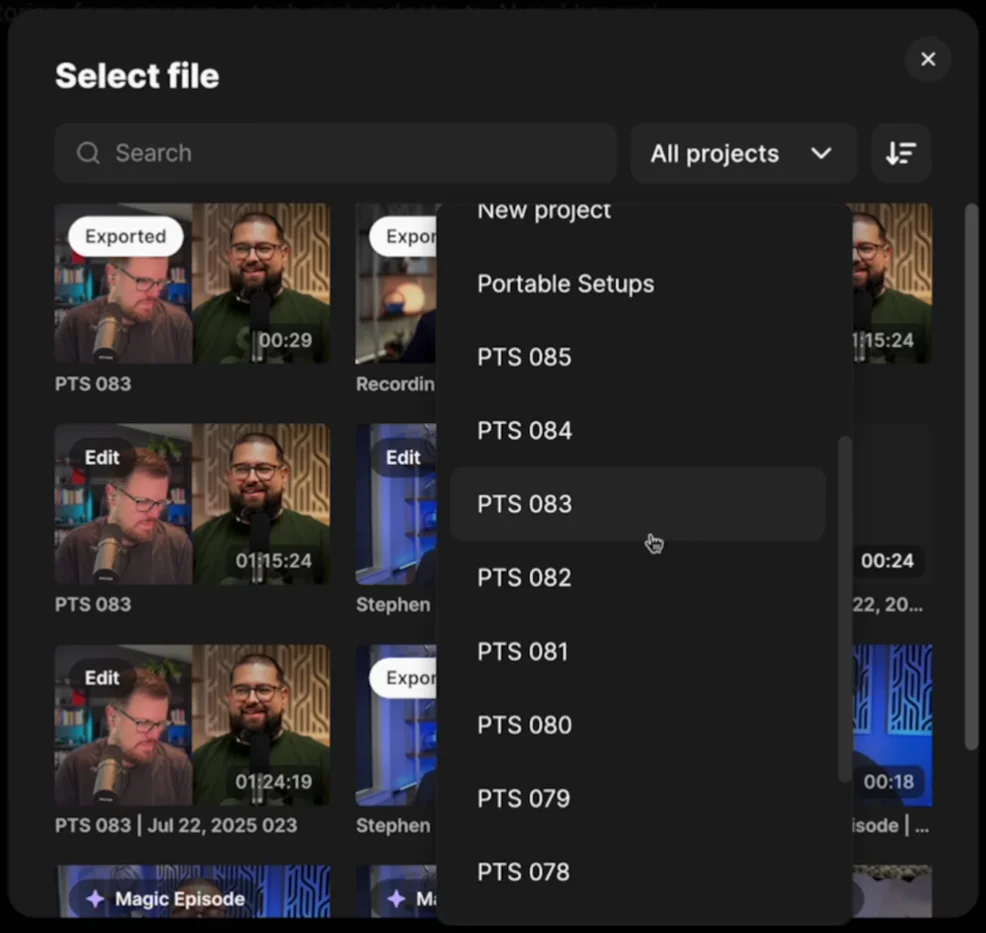Screen dimensions: 986x933
Task: Open the PTS 083 01:15:24 Edit thumbnail
Action: click(x=192, y=504)
